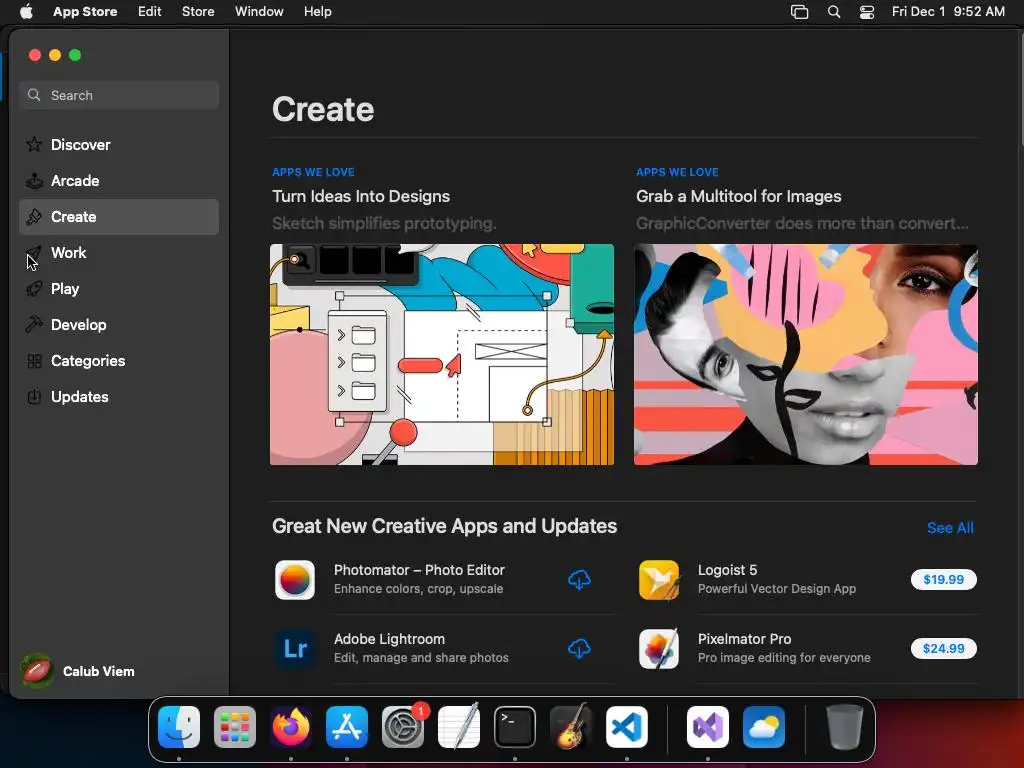Open Grab a Multitool for Images story
Viewport: 1024px width, 768px height.
739,197
